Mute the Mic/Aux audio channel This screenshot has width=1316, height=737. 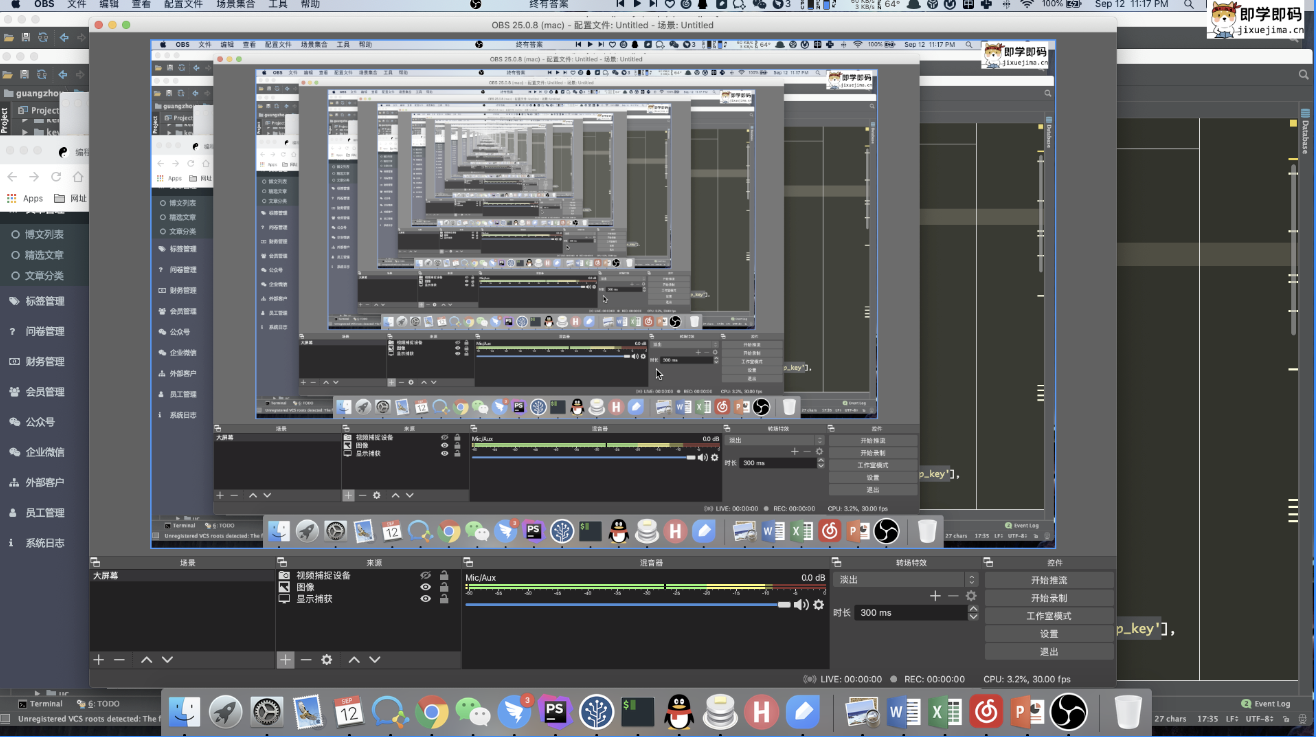click(x=801, y=605)
